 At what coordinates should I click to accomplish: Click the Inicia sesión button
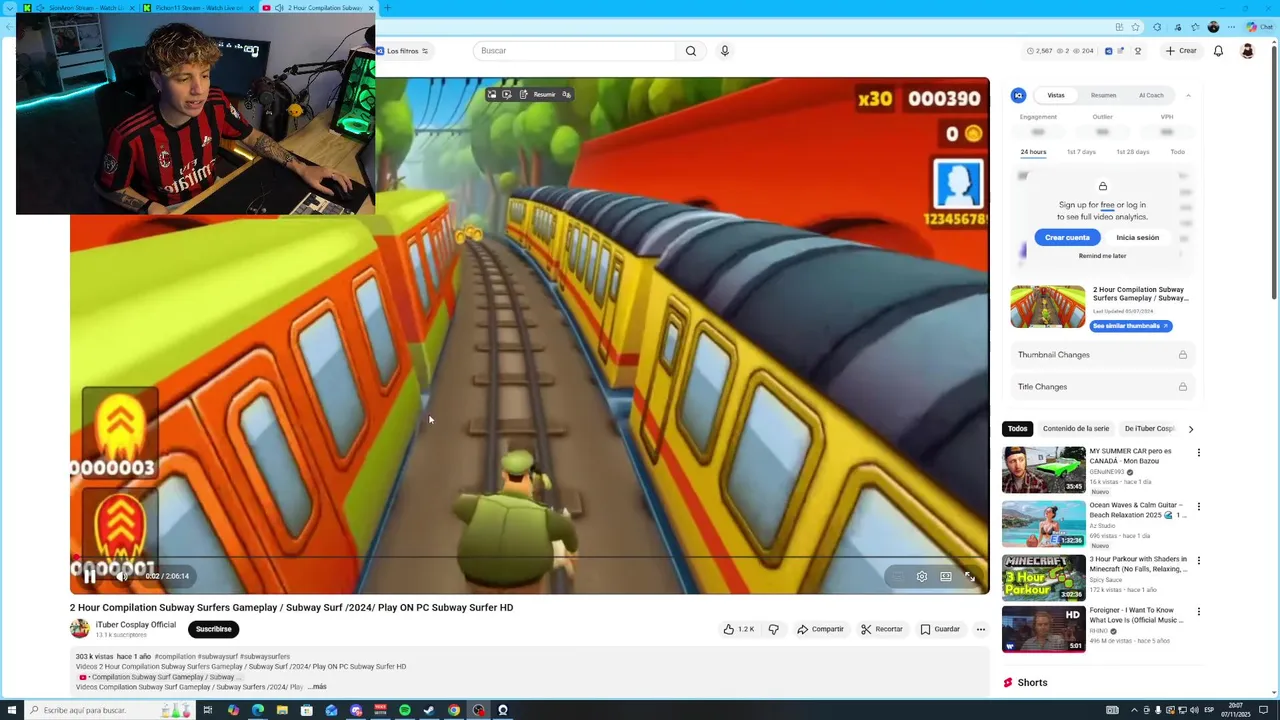[1137, 237]
